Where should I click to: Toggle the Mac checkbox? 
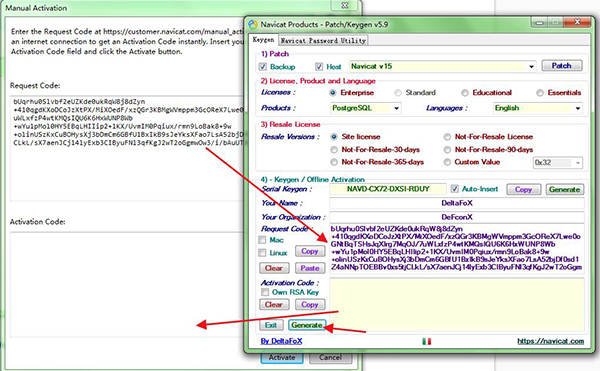(x=262, y=240)
